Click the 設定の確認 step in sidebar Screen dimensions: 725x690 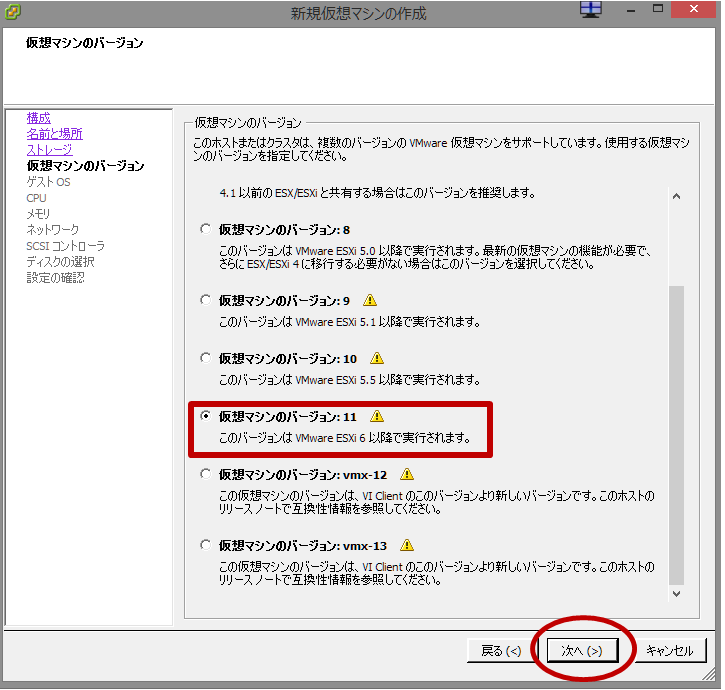pyautogui.click(x=55, y=277)
